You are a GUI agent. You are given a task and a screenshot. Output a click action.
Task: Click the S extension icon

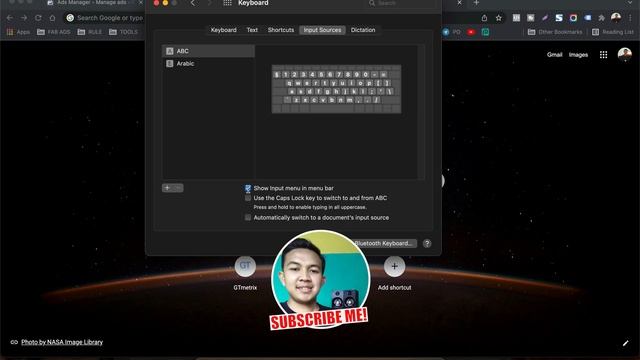click(x=559, y=18)
